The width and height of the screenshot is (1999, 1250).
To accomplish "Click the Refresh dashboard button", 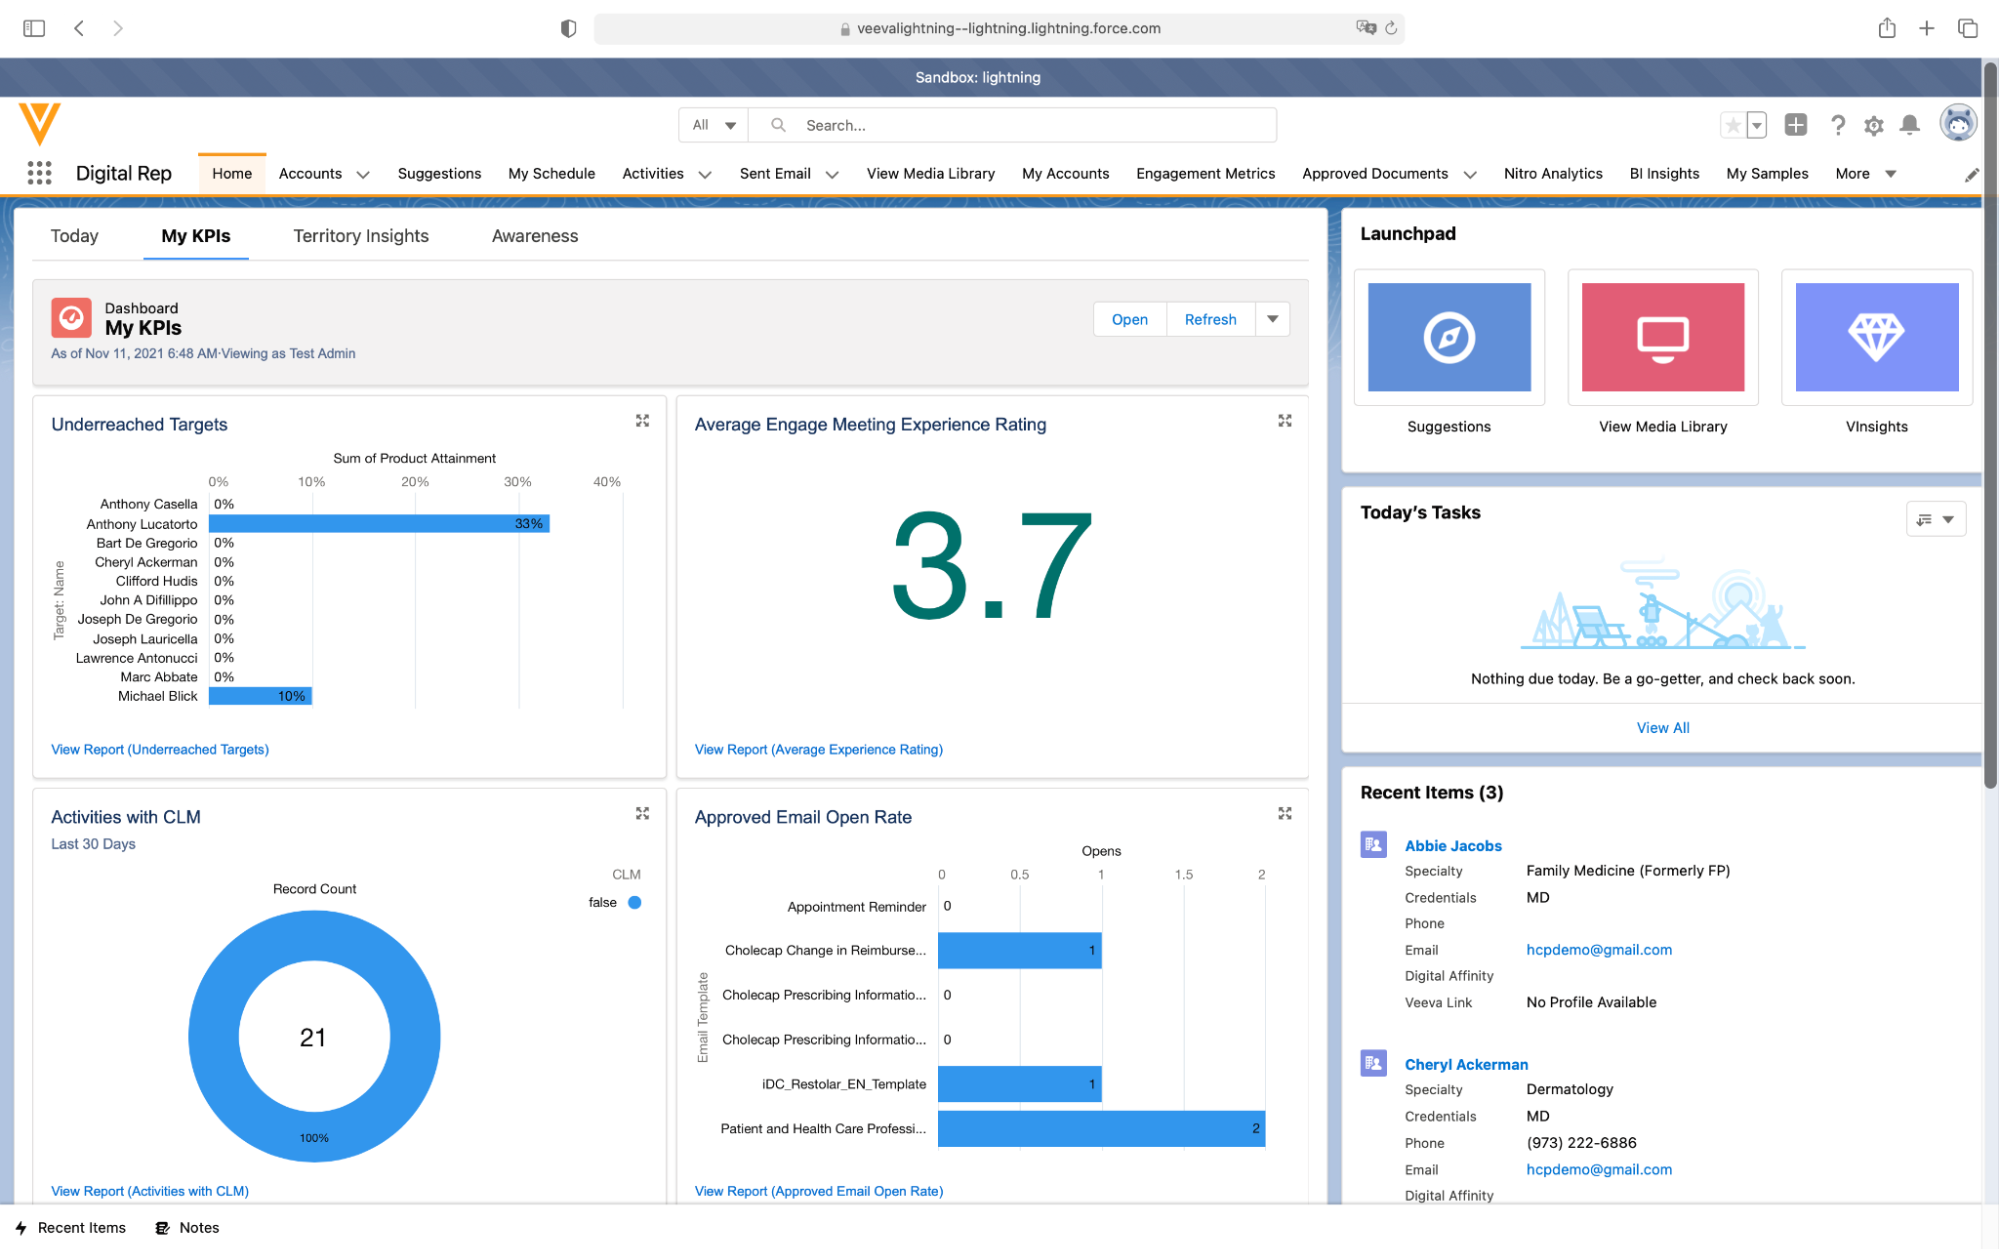I will point(1210,319).
